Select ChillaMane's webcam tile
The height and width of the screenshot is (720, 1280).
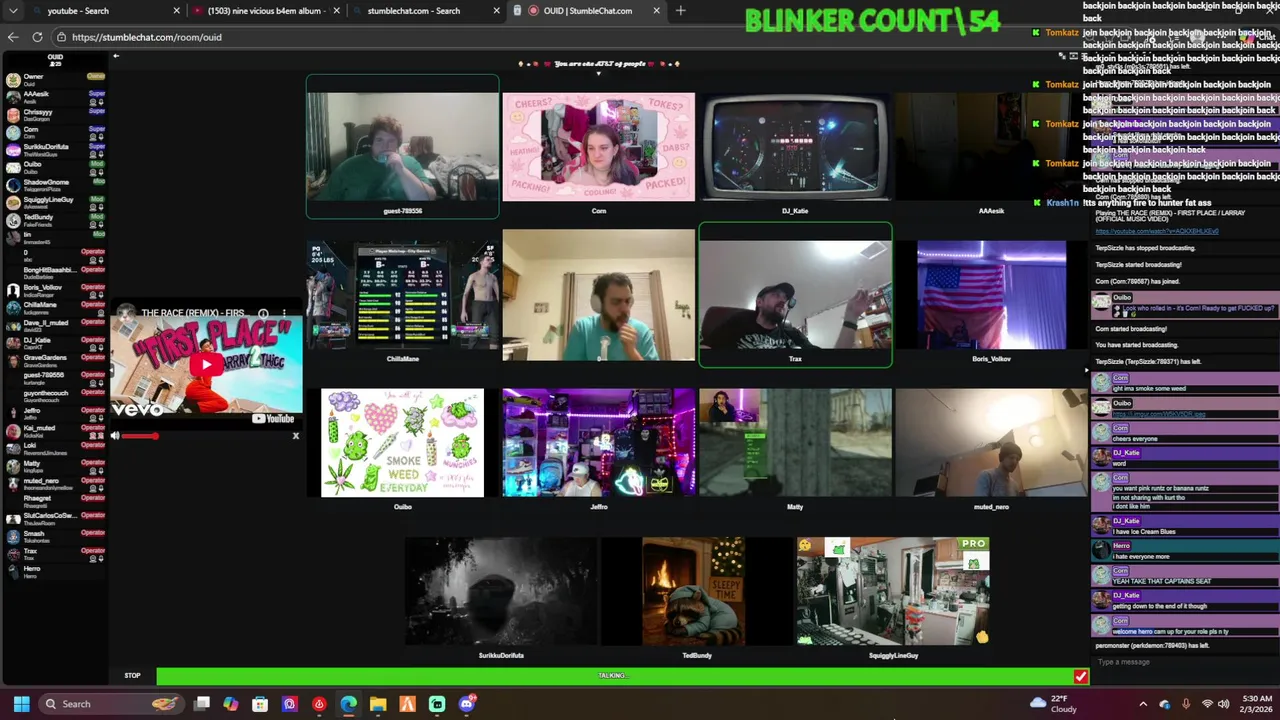[x=402, y=295]
